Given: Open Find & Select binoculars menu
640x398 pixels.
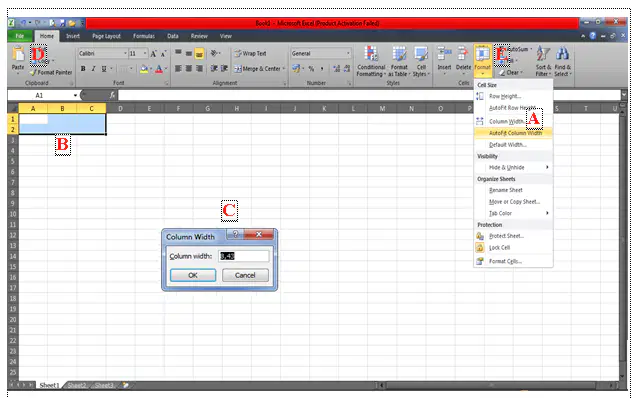Looking at the screenshot, I should pyautogui.click(x=562, y=61).
